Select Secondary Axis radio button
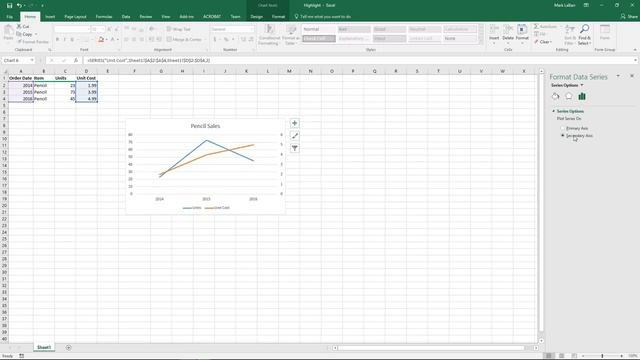Viewport: 640px width, 360px height. (x=563, y=136)
